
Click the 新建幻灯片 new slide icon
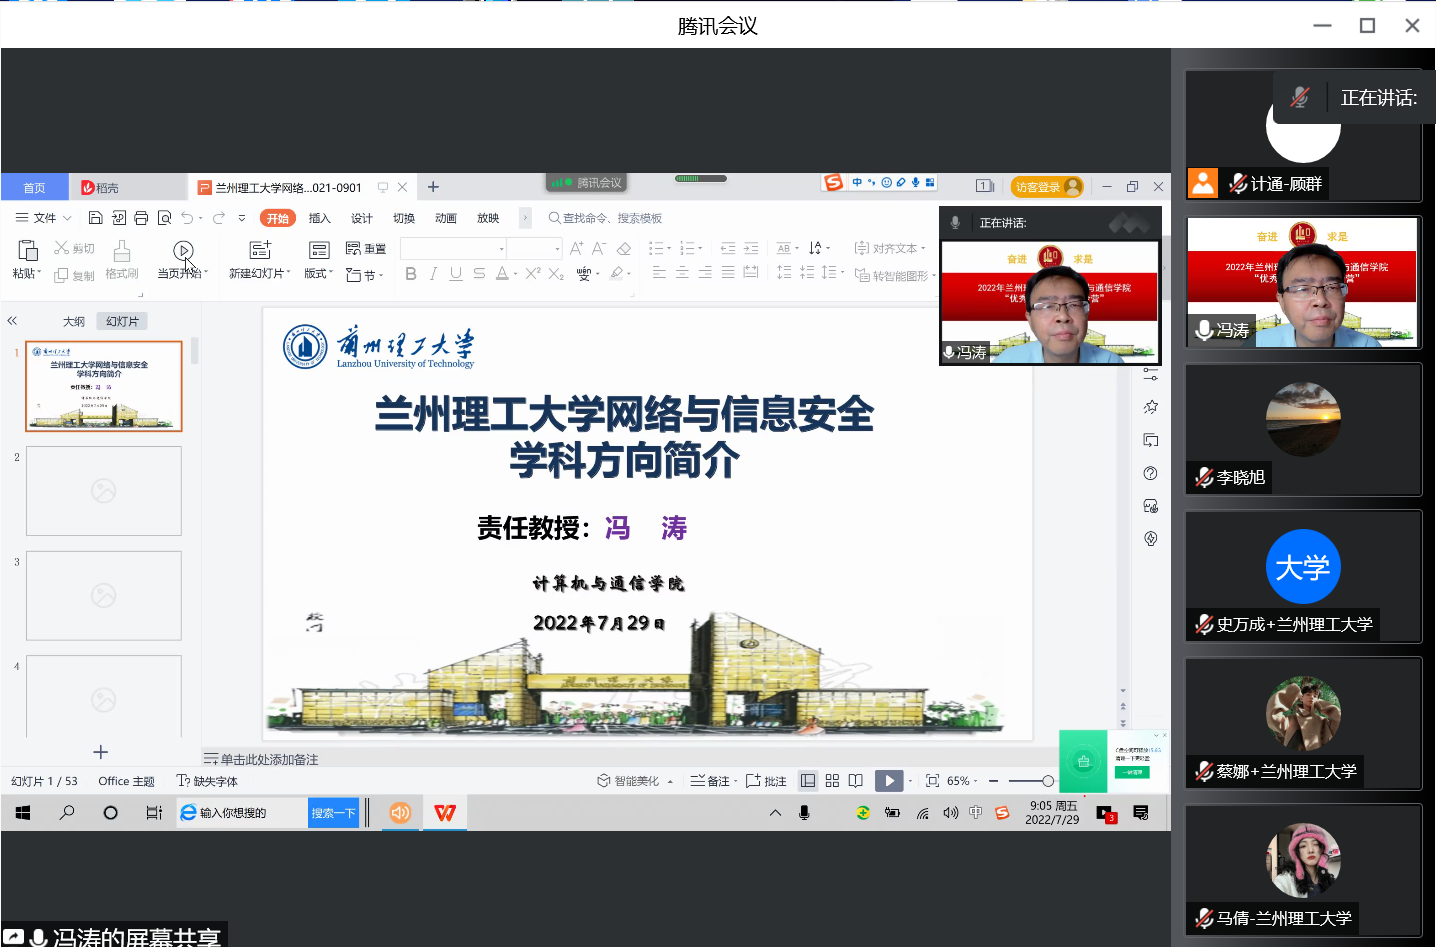(260, 250)
